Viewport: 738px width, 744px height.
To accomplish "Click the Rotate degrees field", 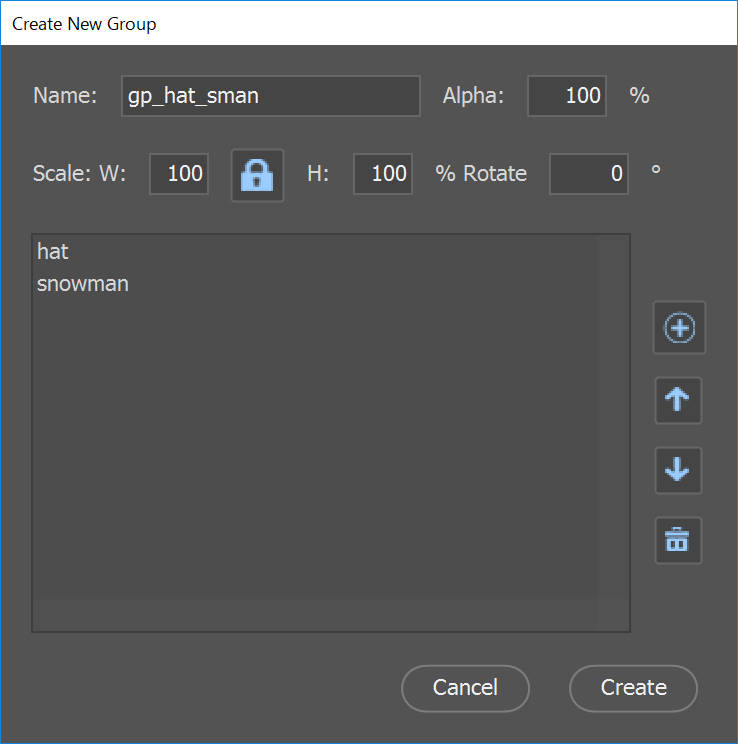I will click(x=589, y=174).
